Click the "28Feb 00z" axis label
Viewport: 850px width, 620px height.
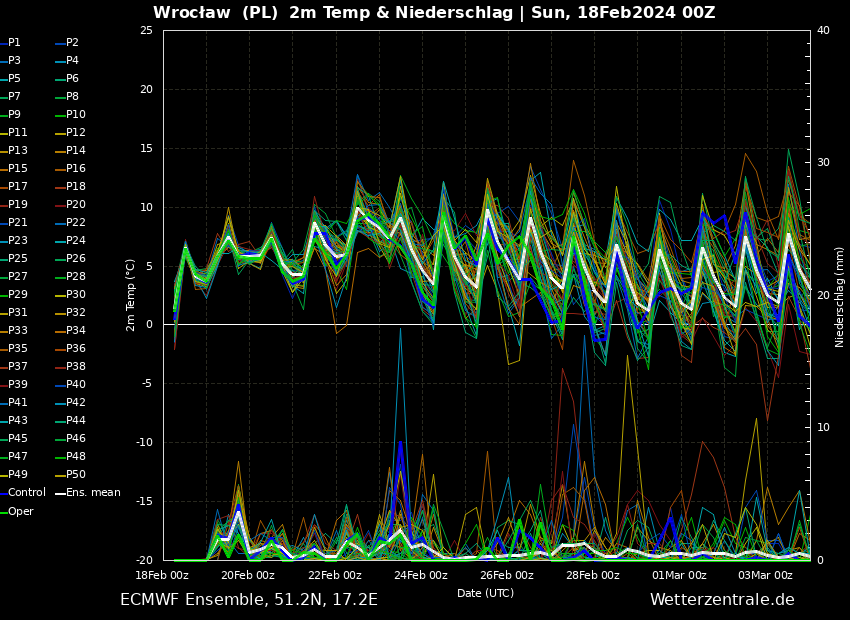pyautogui.click(x=593, y=576)
